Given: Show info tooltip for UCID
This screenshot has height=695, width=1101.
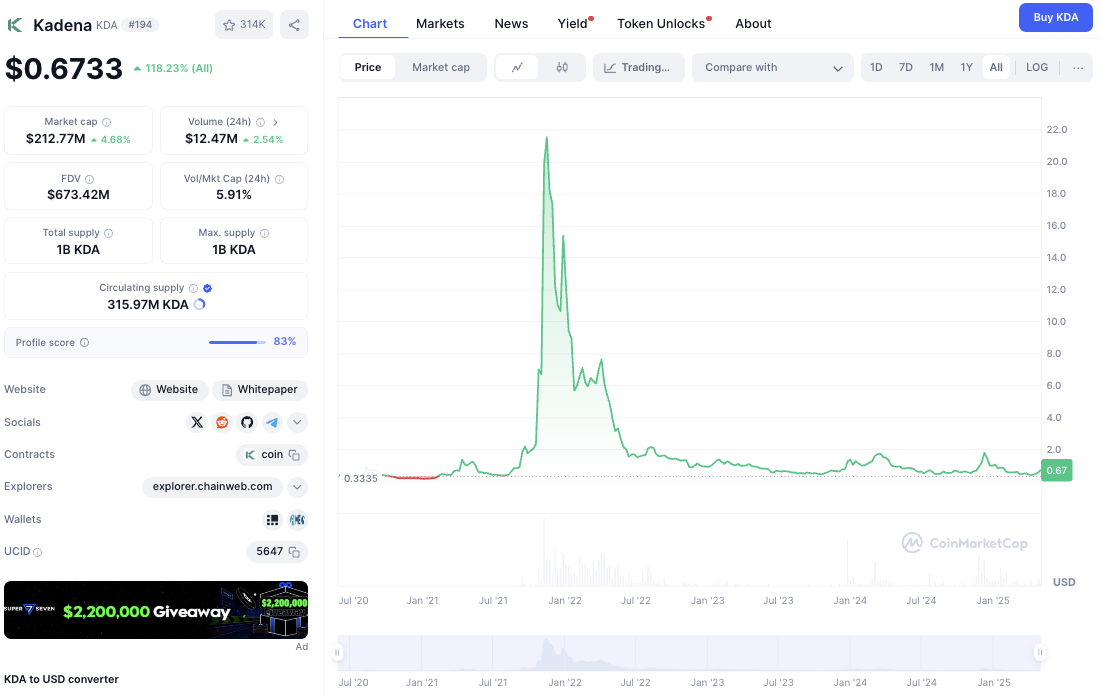Looking at the screenshot, I should pyautogui.click(x=38, y=552).
